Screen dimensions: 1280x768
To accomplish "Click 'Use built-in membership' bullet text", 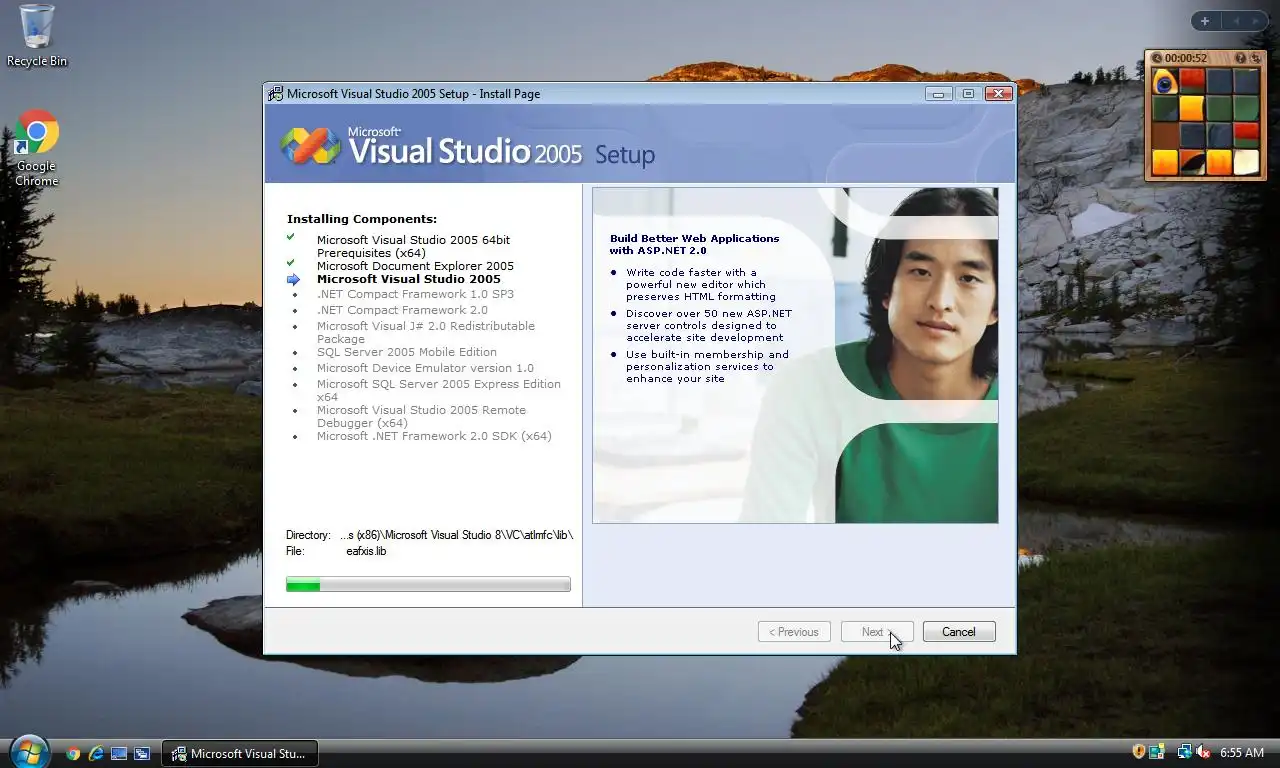I will 707,366.
